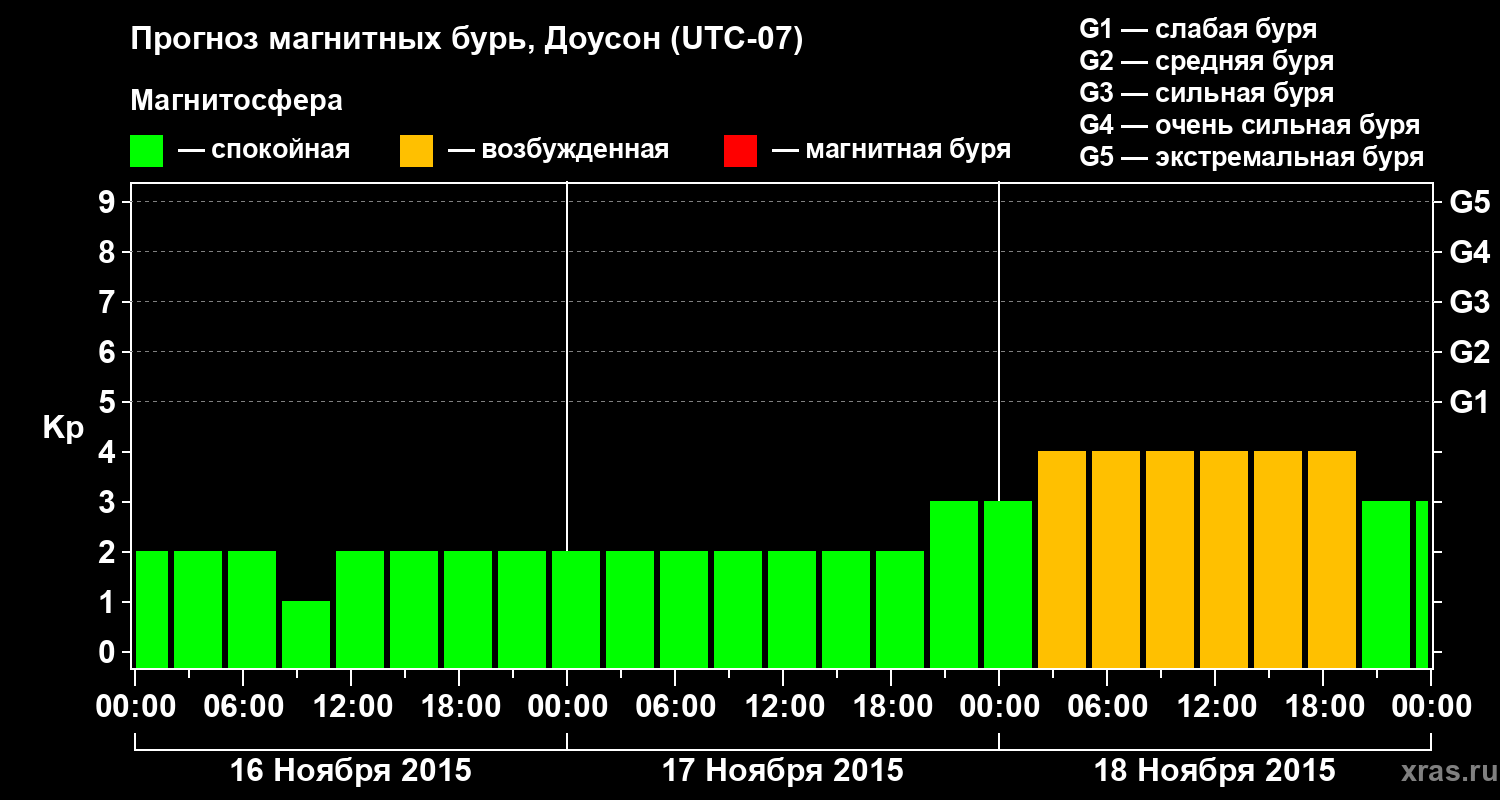Click the right axis label G2

coord(1469,352)
